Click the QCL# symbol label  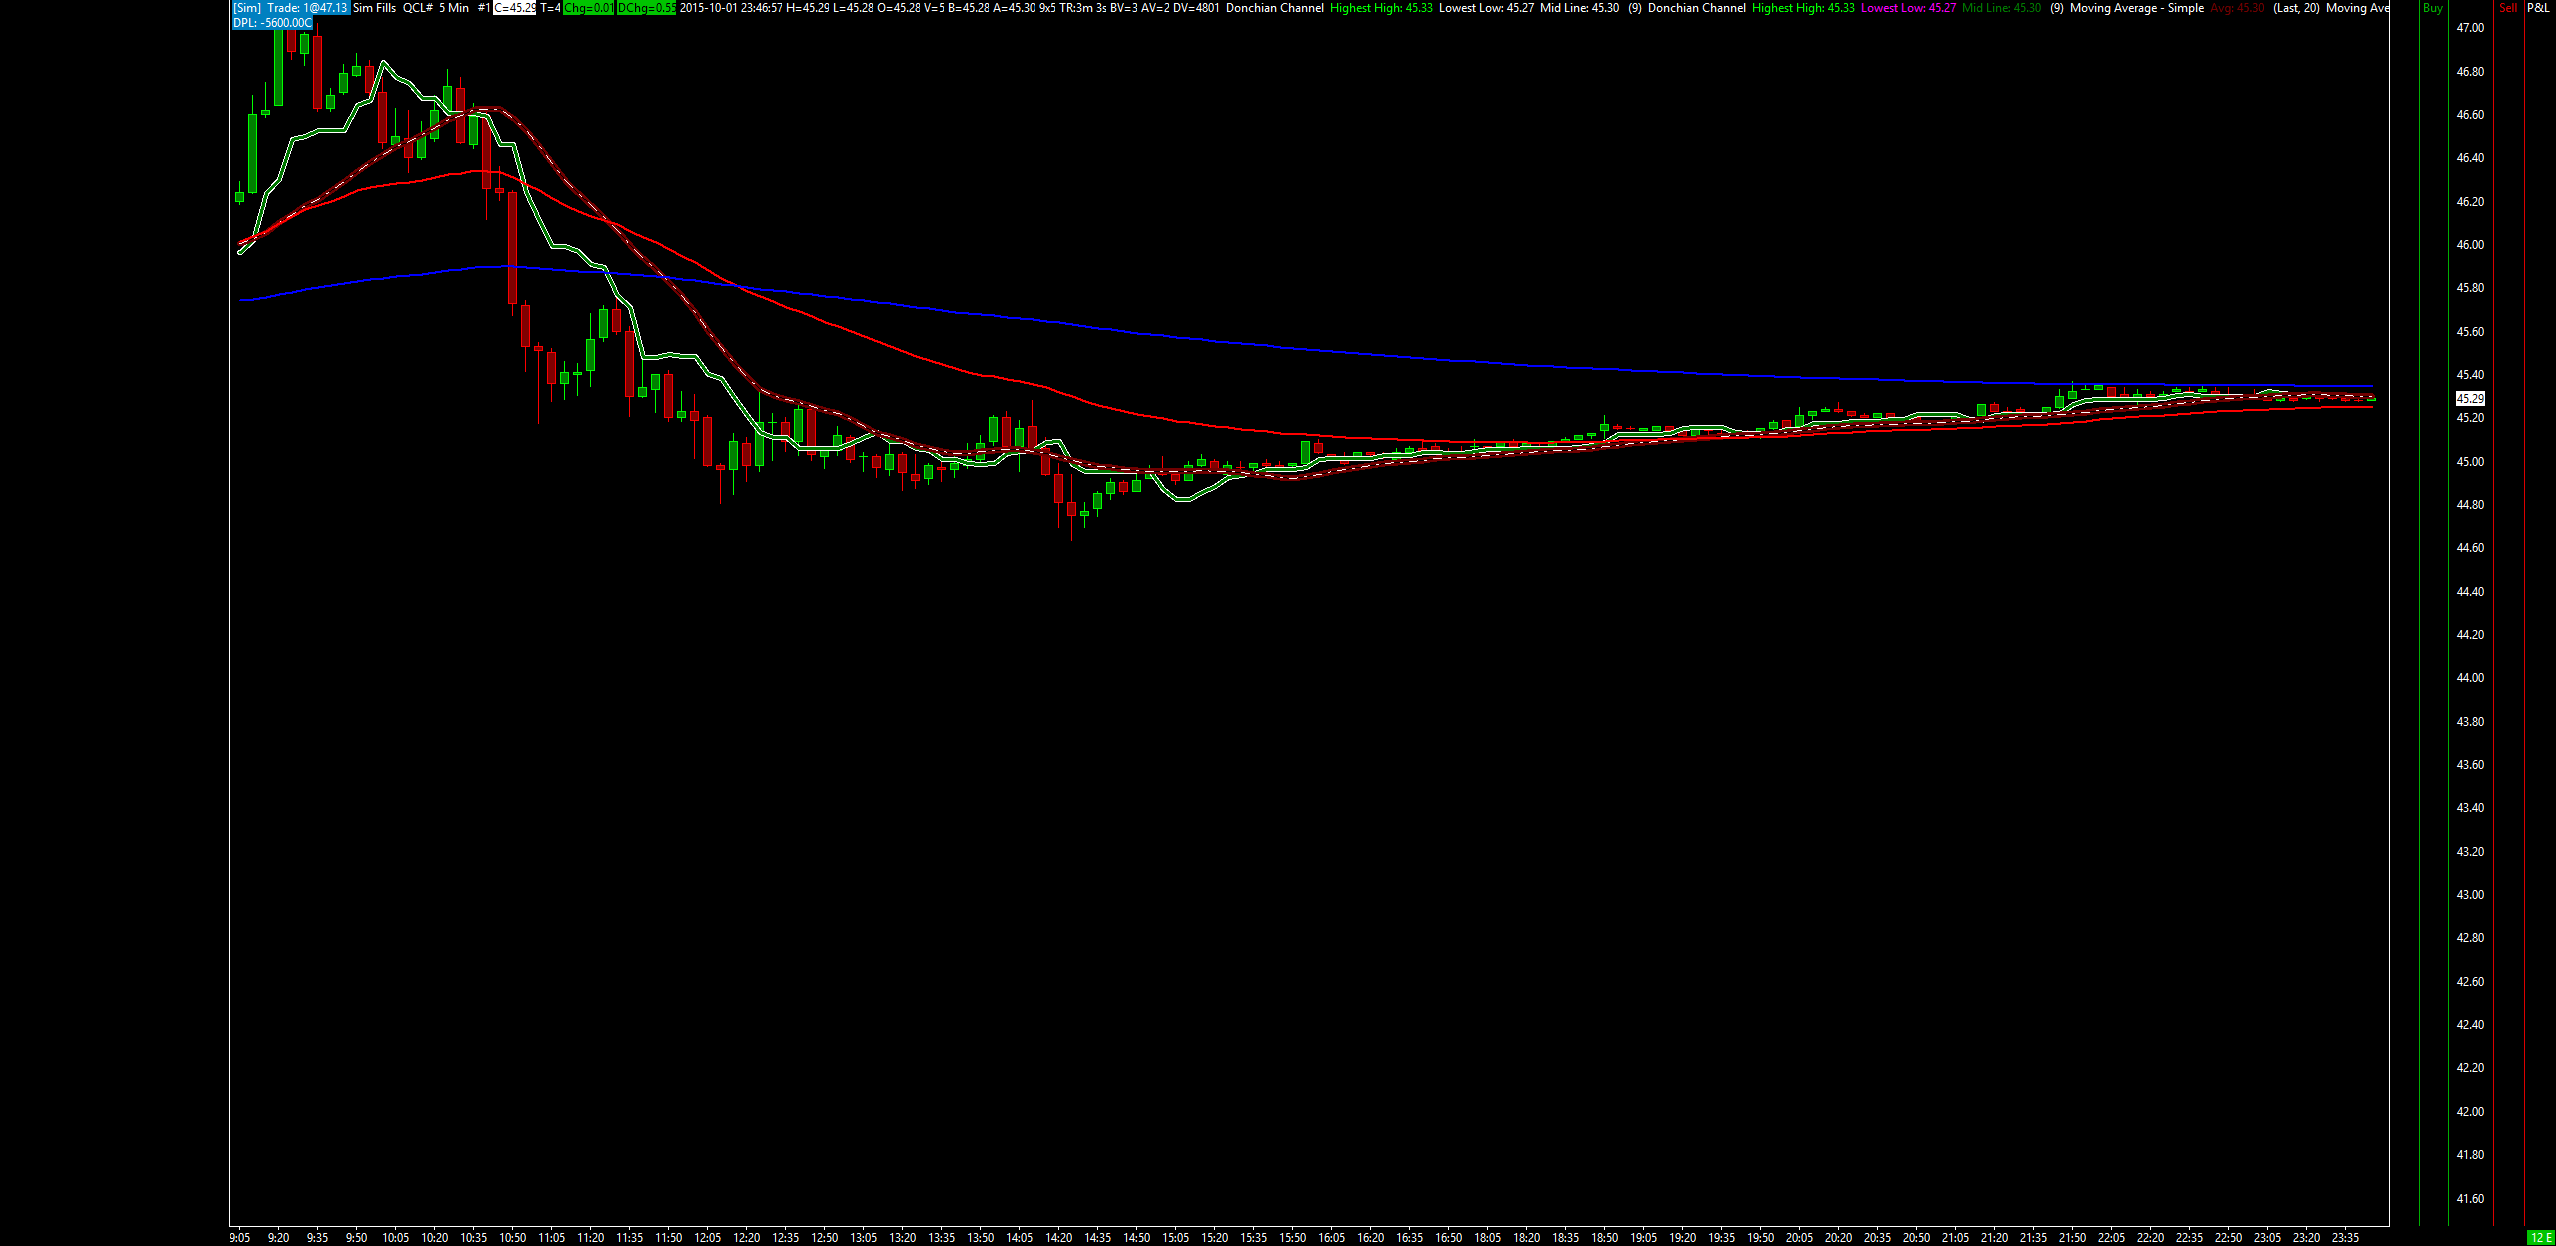(418, 8)
